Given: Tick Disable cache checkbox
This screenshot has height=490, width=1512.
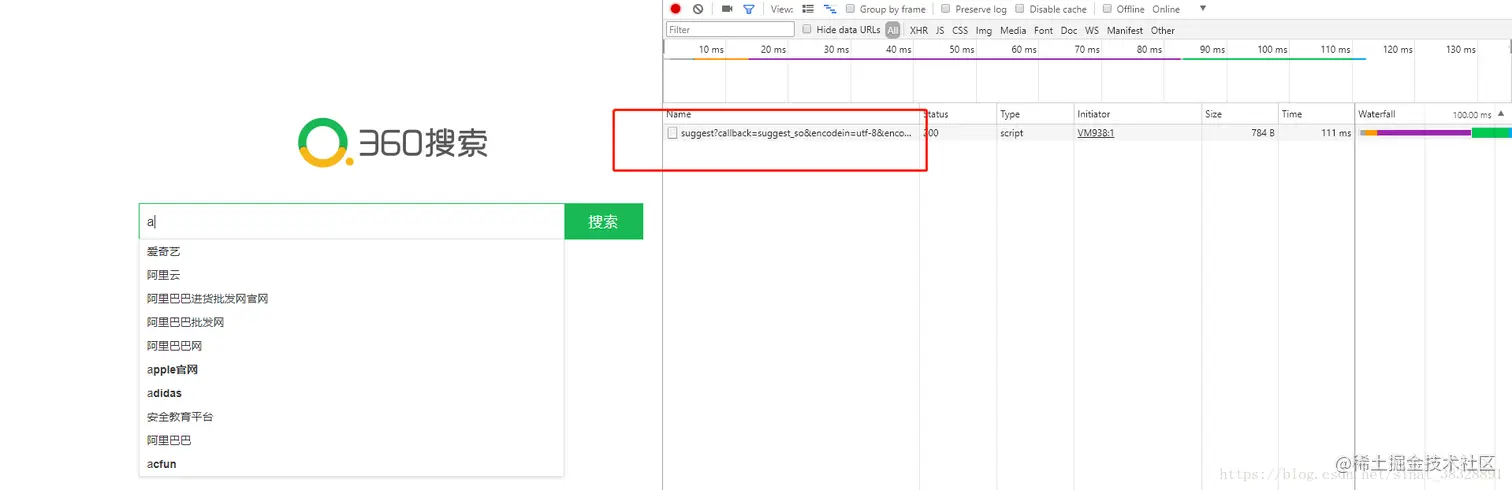Looking at the screenshot, I should tap(1020, 9).
